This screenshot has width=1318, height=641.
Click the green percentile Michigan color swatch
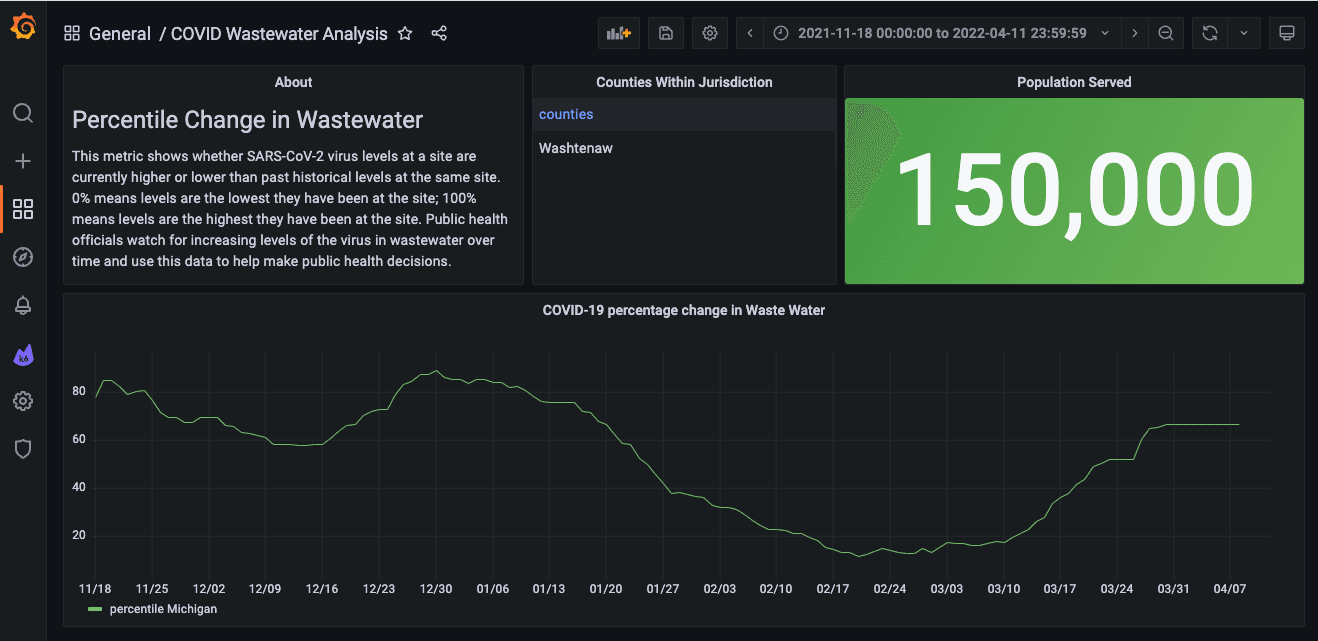(x=95, y=609)
